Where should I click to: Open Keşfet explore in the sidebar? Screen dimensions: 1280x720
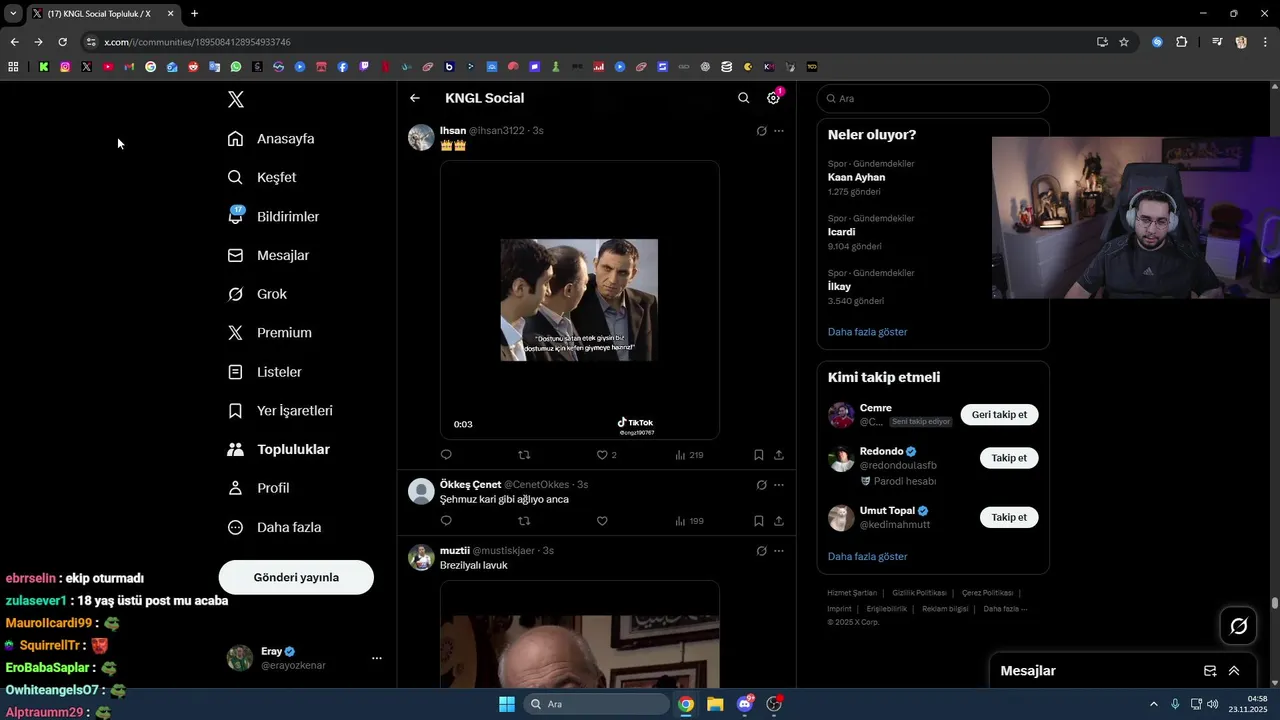[262, 177]
